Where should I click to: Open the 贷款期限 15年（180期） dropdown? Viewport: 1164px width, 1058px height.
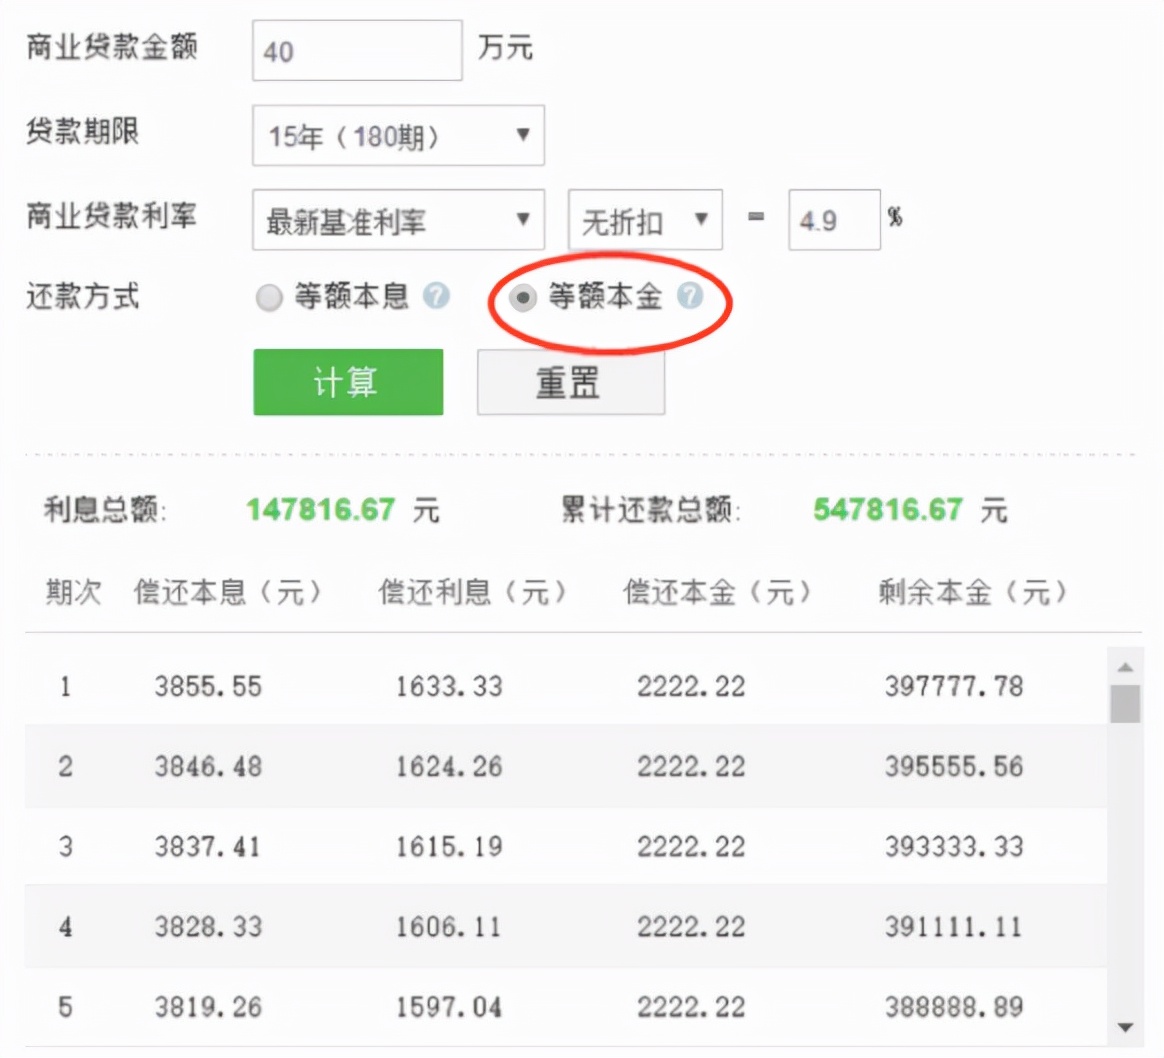(398, 136)
